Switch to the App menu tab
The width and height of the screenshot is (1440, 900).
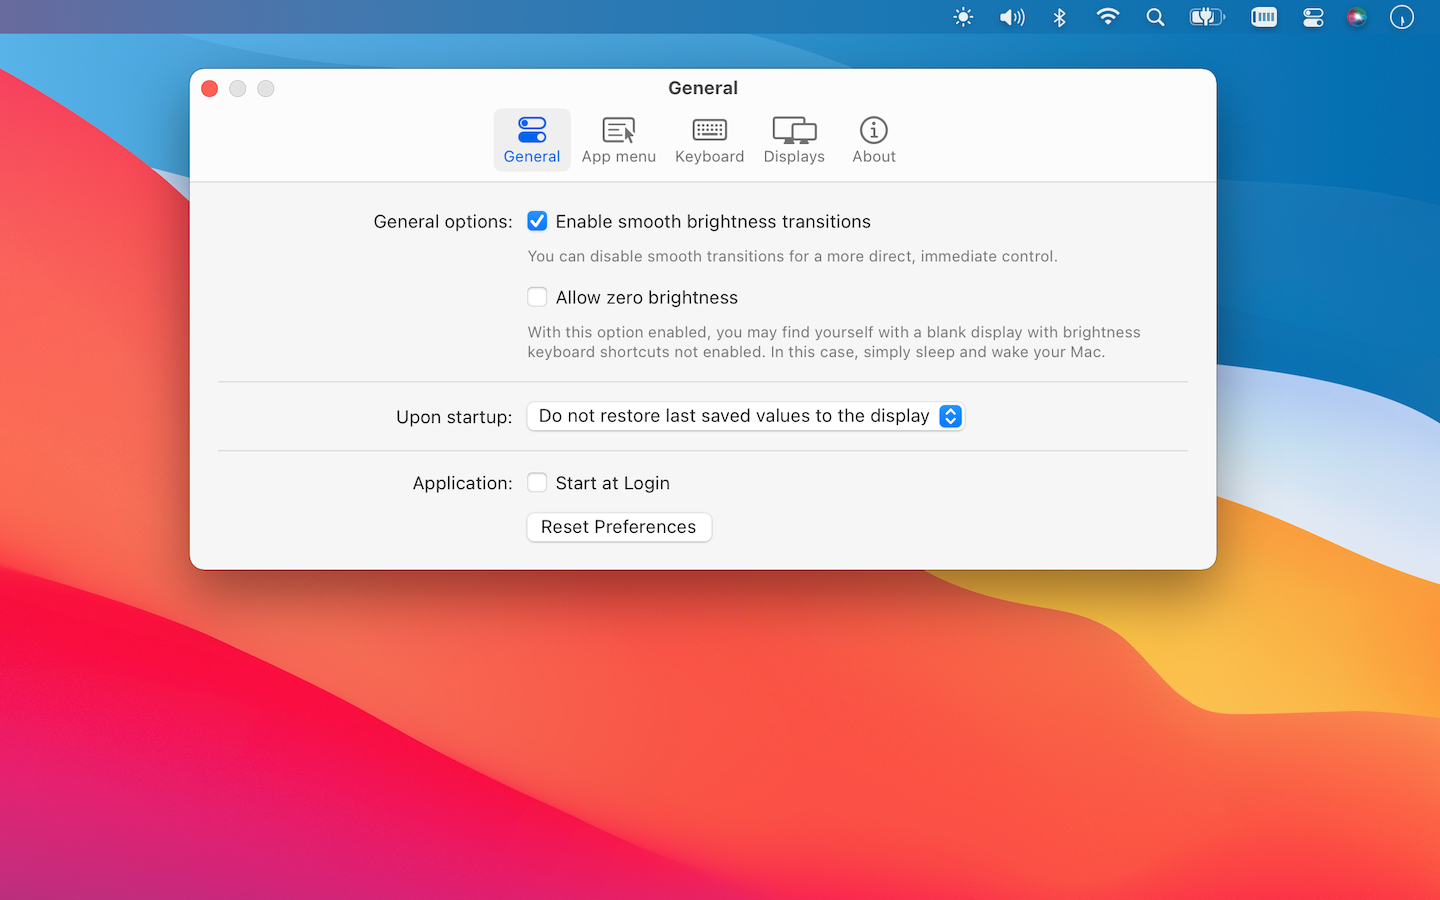(618, 140)
